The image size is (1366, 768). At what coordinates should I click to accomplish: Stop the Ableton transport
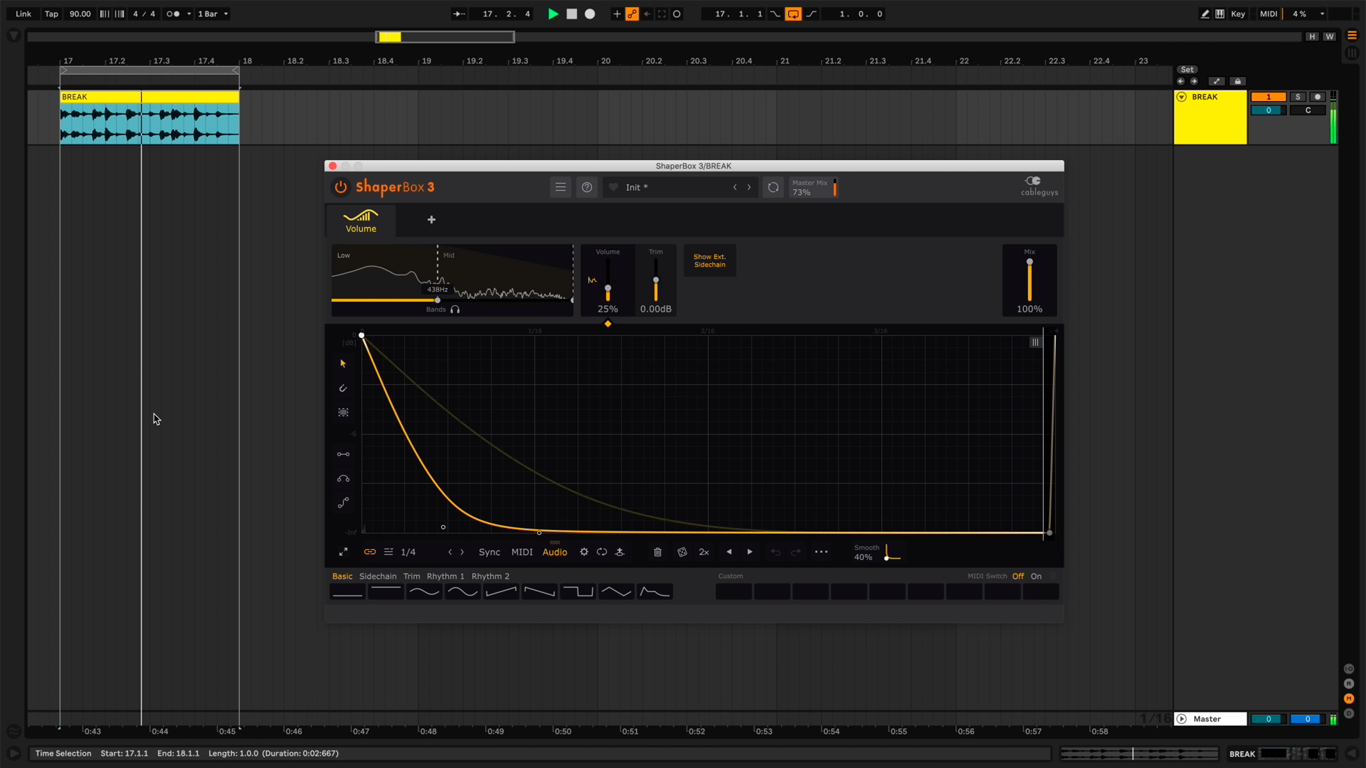[572, 14]
